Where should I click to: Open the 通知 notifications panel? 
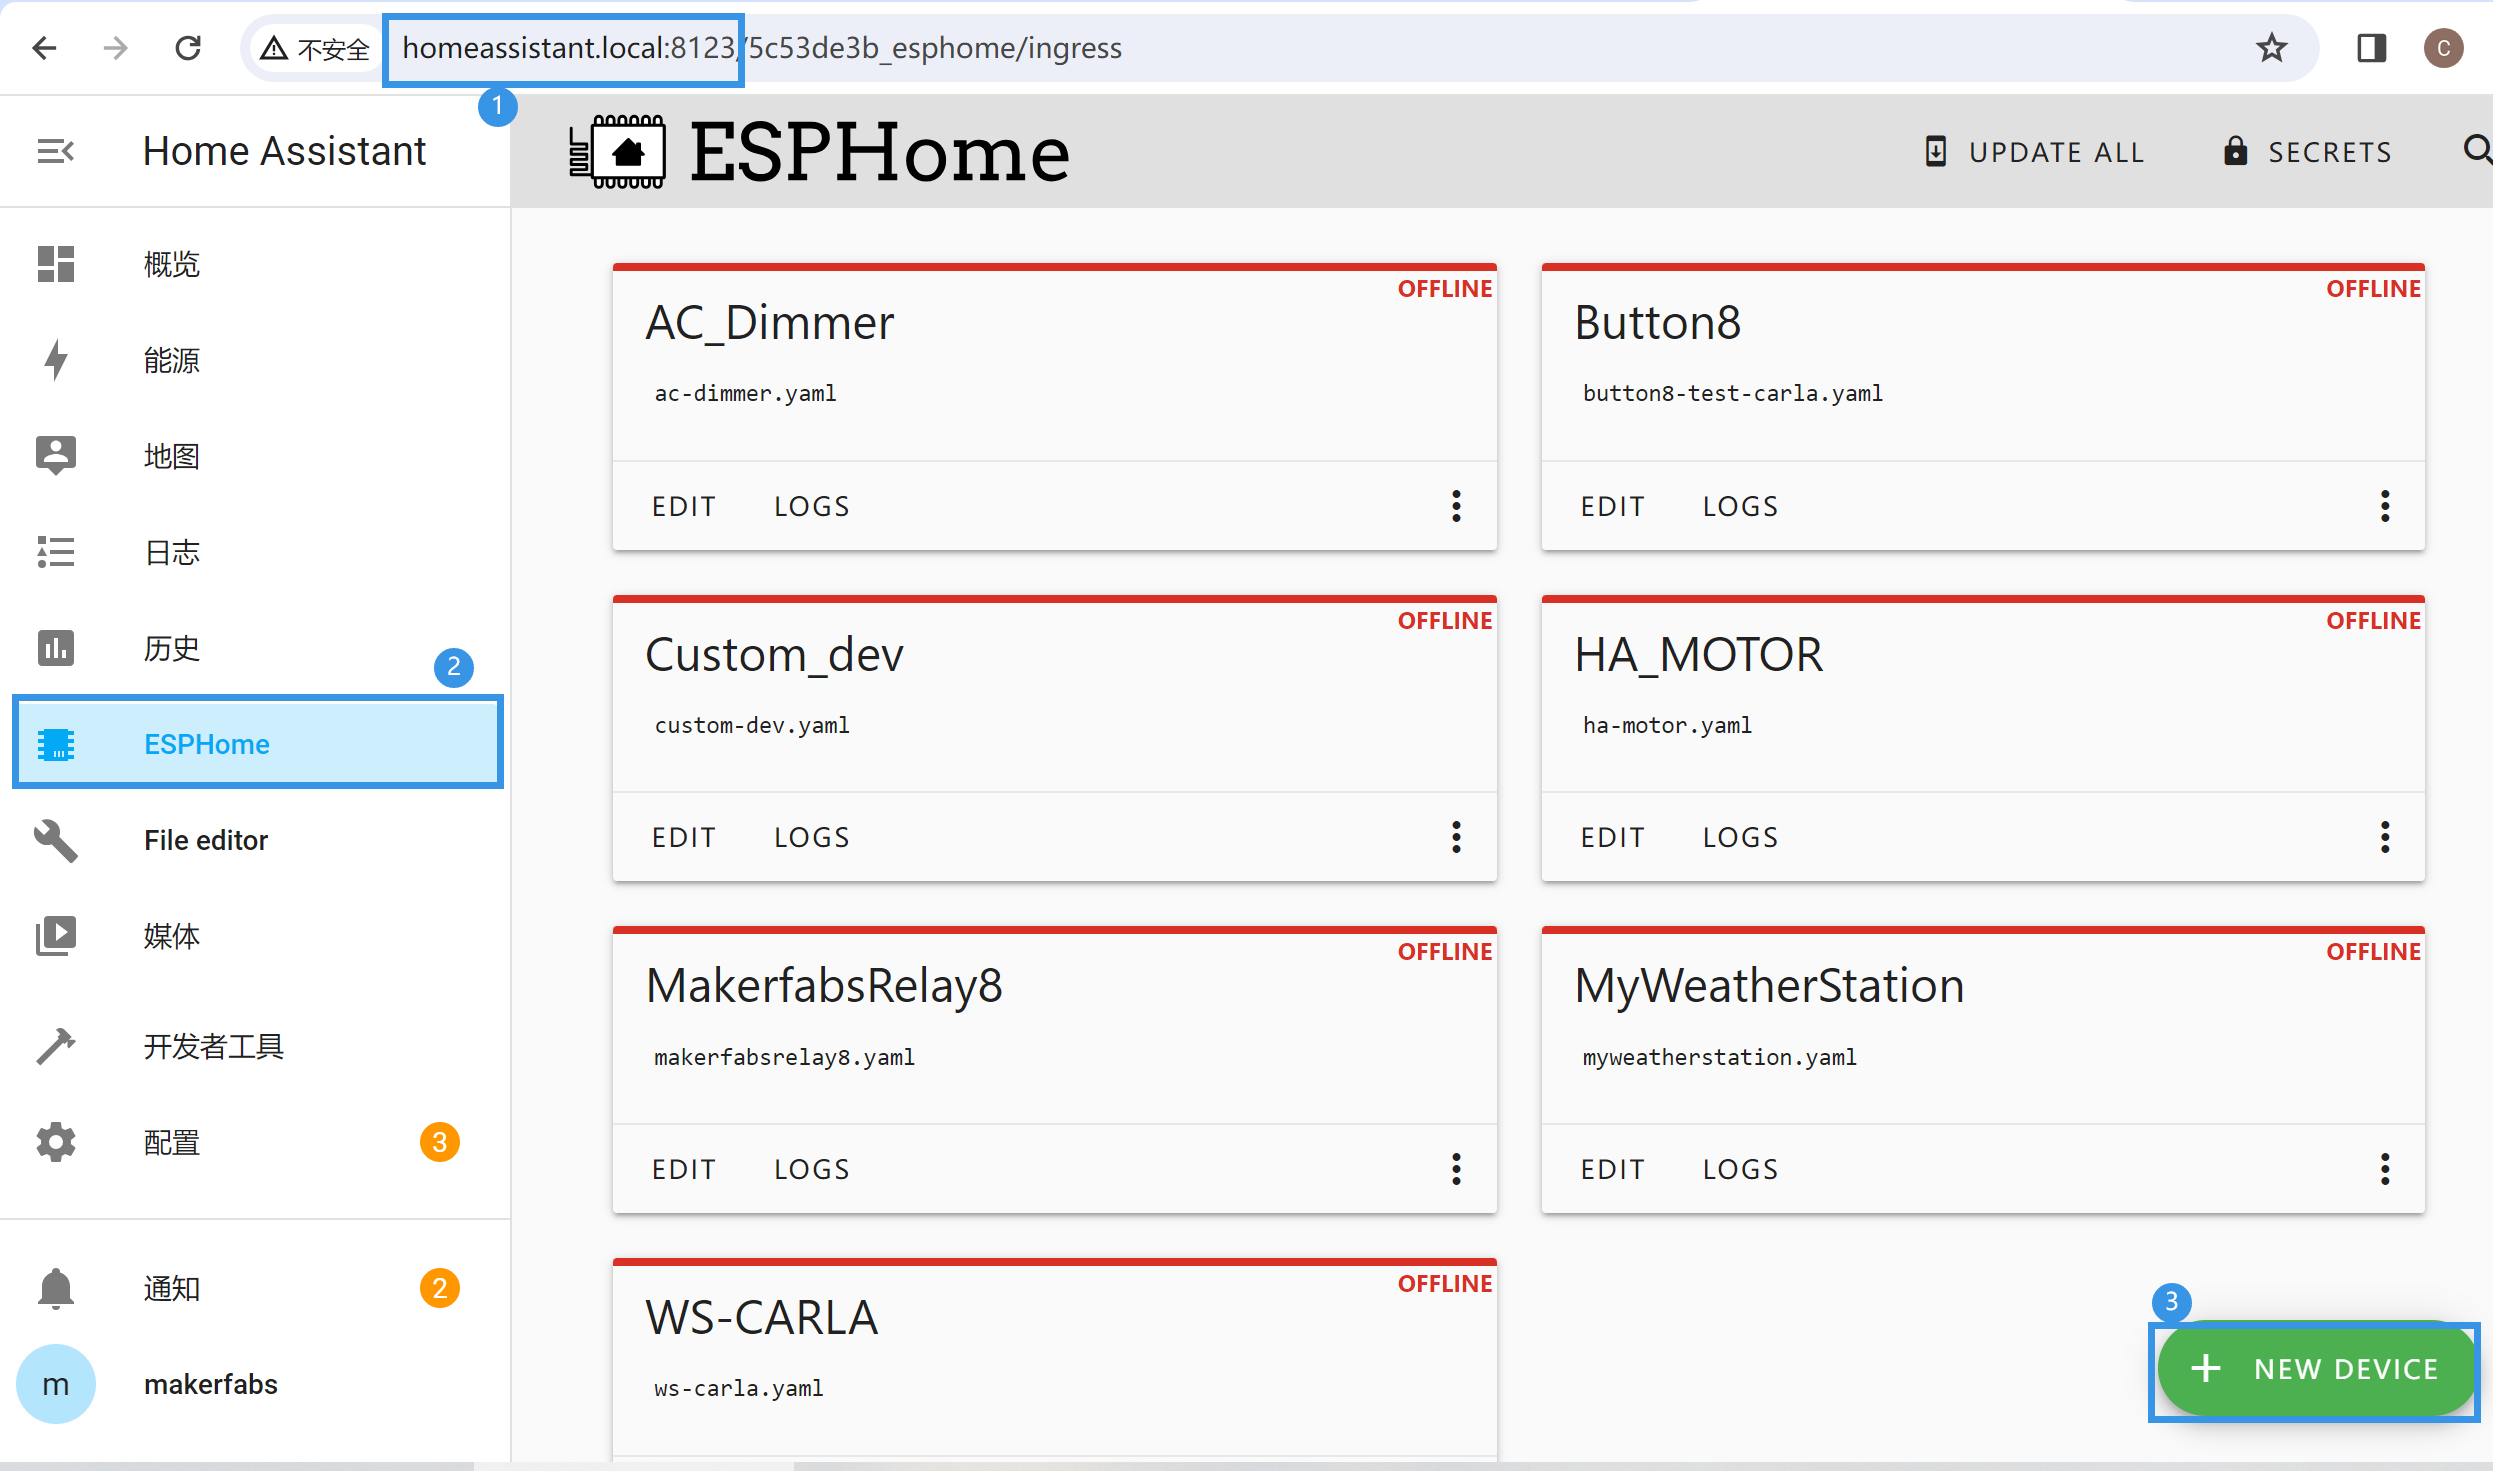(255, 1288)
